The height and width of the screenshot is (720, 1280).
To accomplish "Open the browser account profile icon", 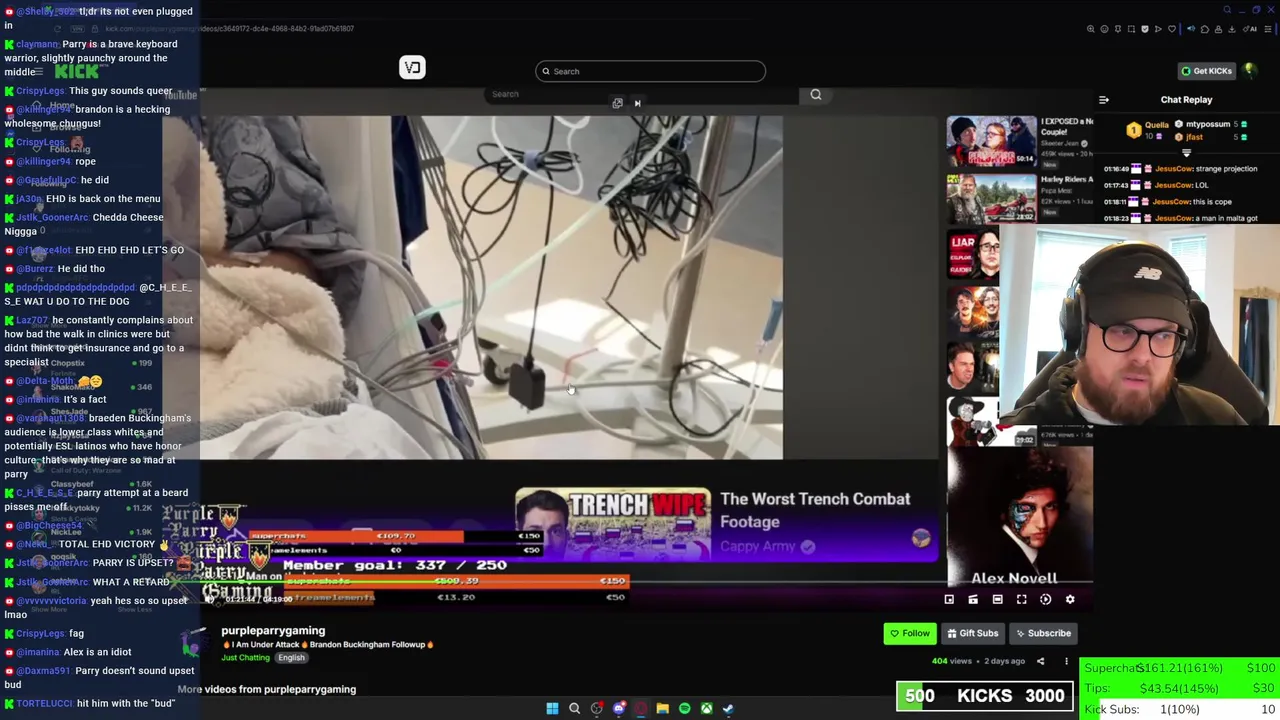I will (1218, 29).
